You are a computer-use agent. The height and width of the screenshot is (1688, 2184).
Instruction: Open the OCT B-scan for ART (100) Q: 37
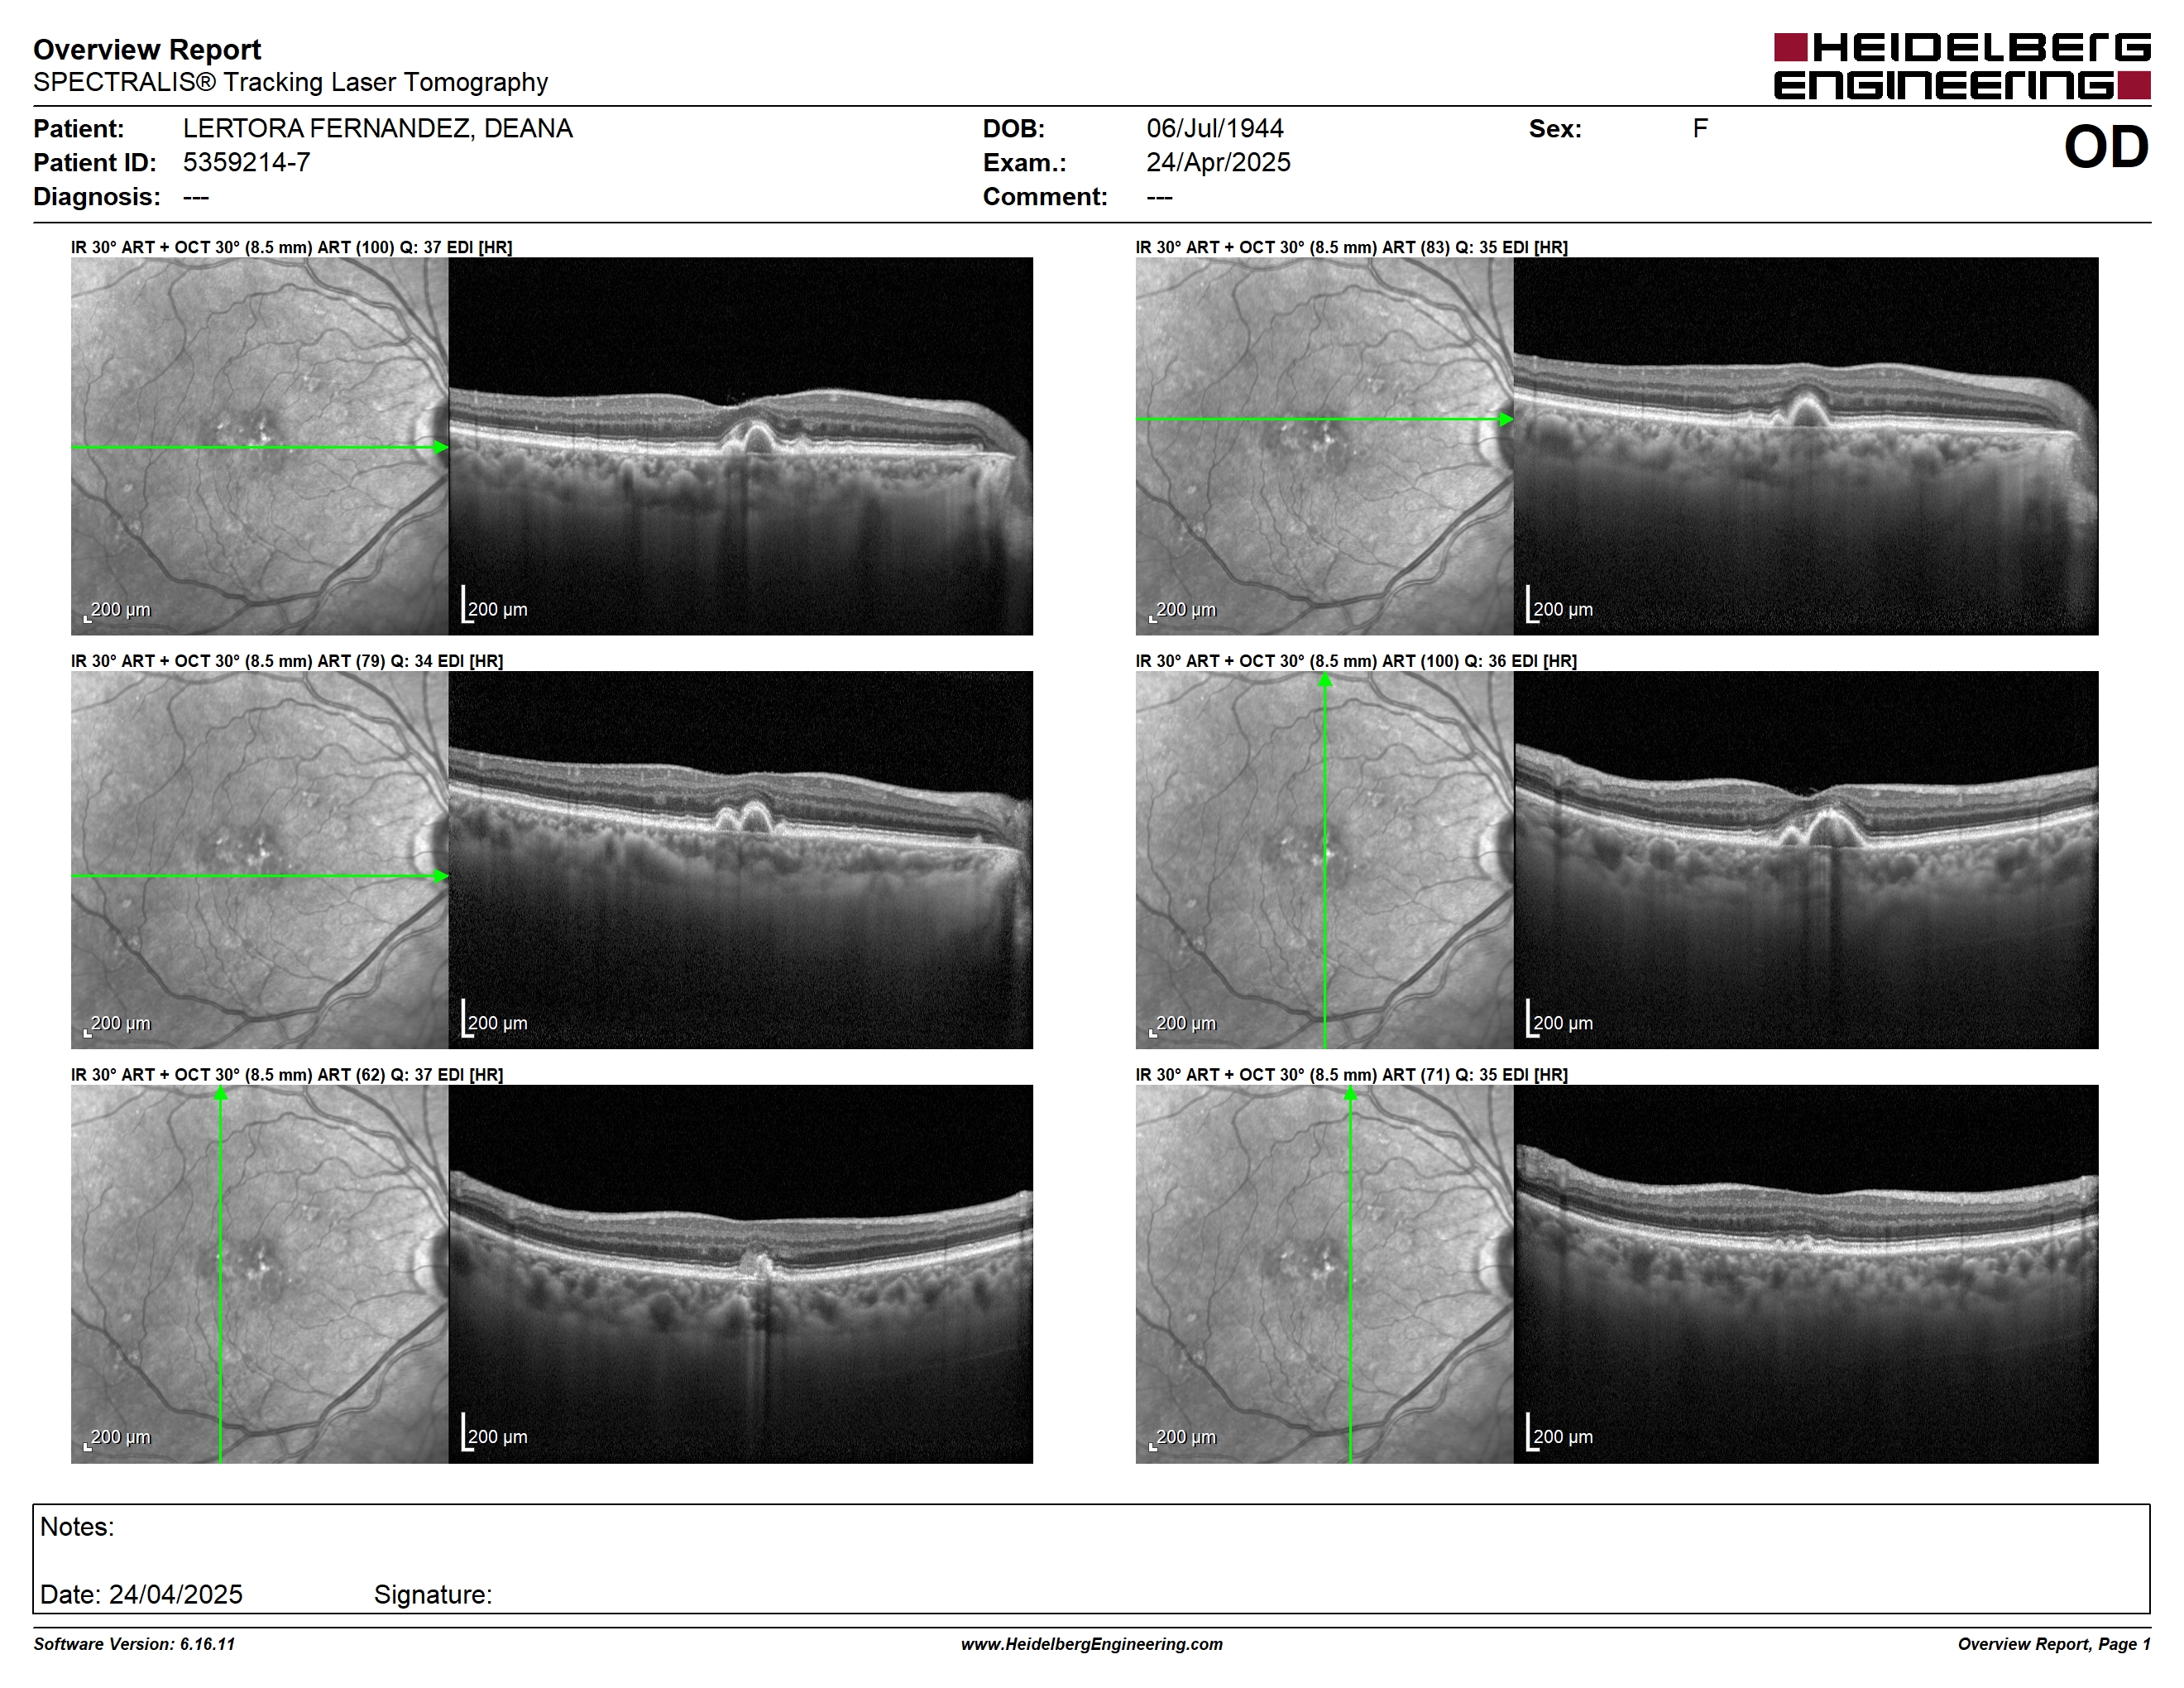pos(740,446)
